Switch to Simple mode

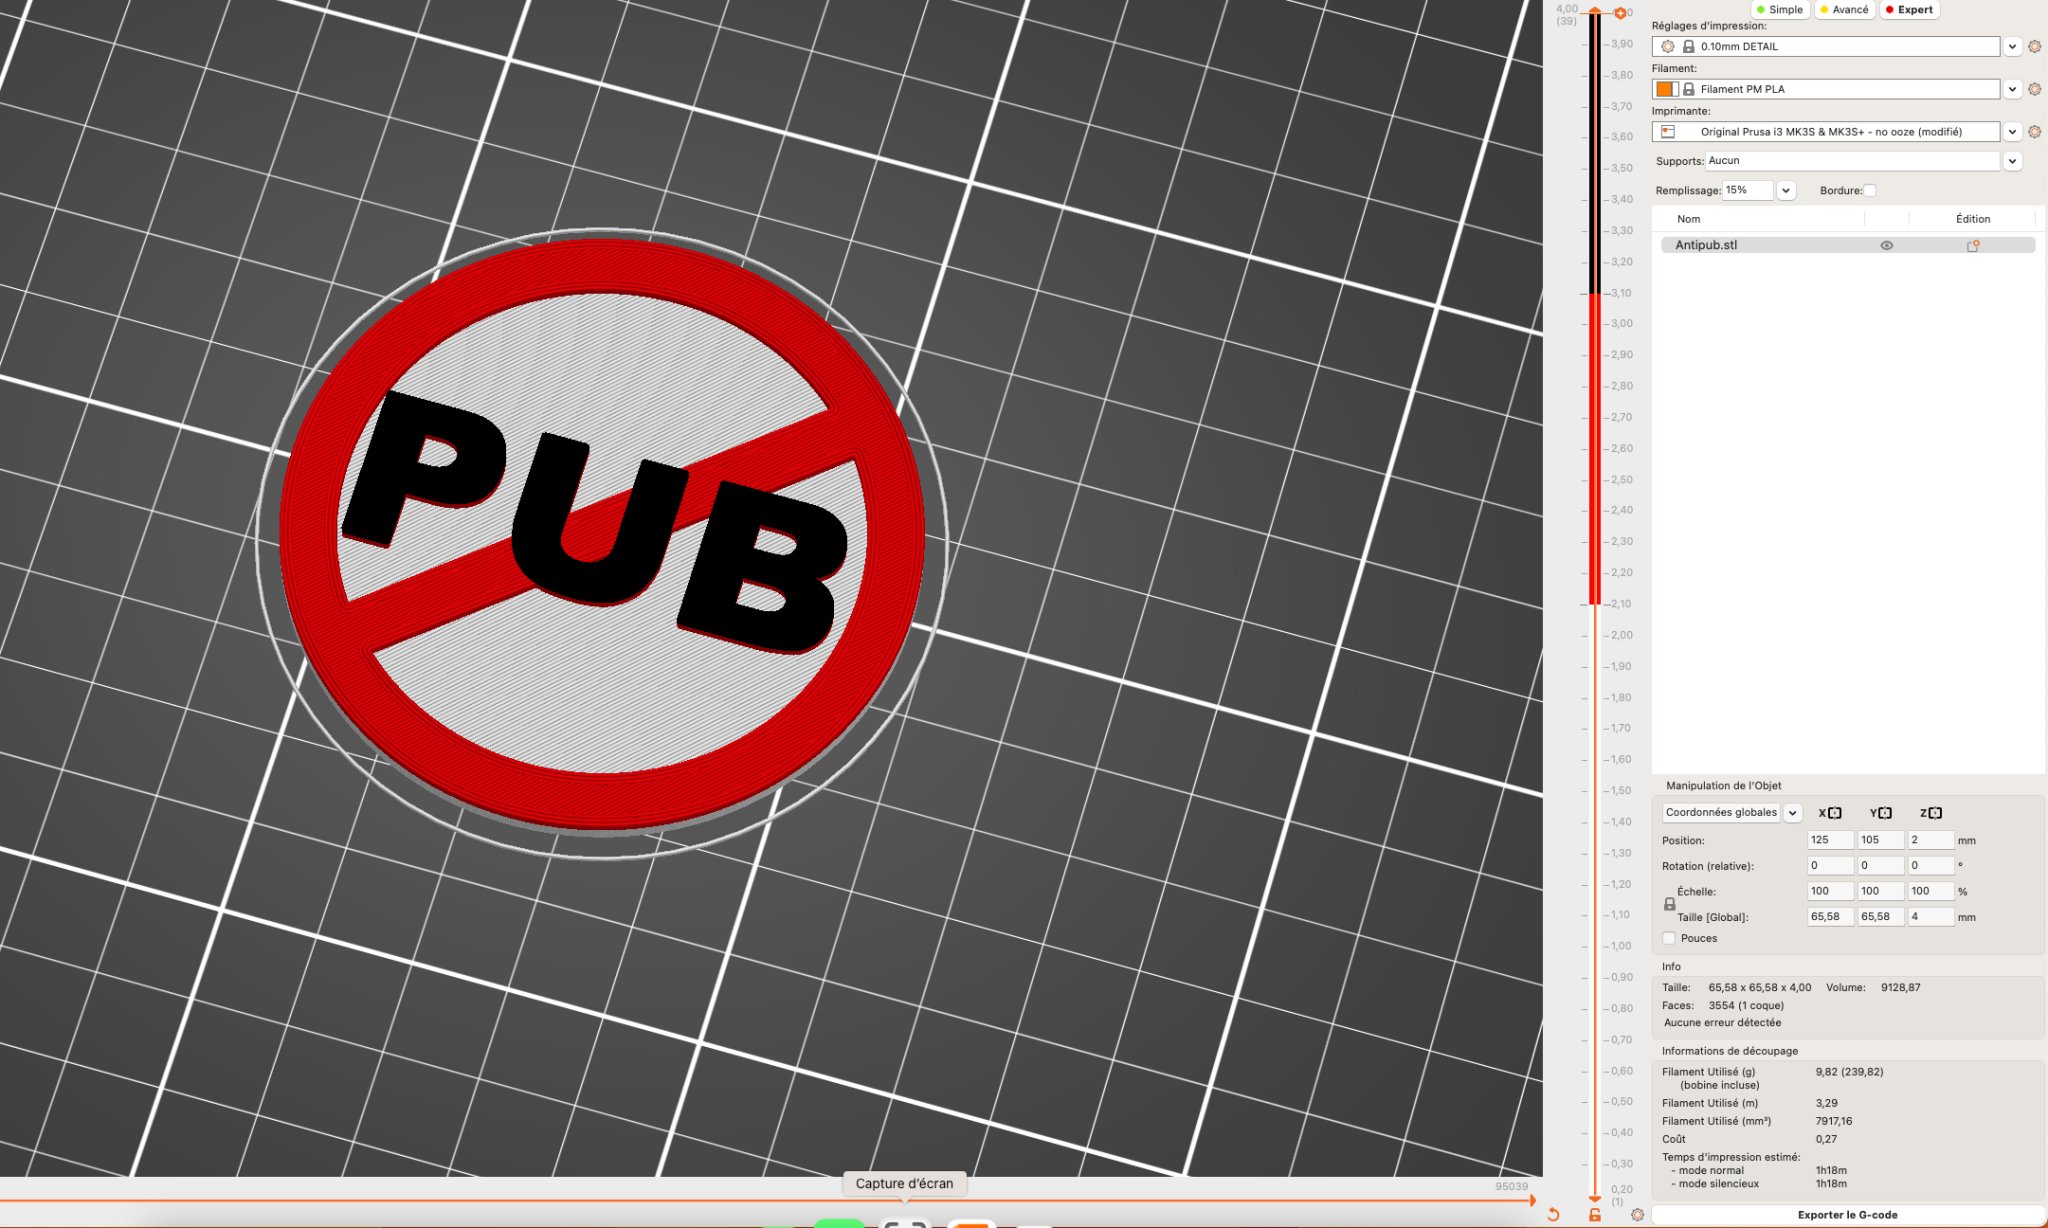[x=1779, y=10]
